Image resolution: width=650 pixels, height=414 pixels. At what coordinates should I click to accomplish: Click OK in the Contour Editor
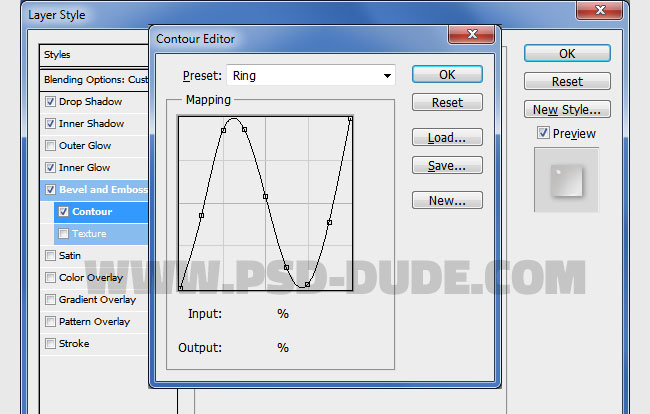(447, 75)
